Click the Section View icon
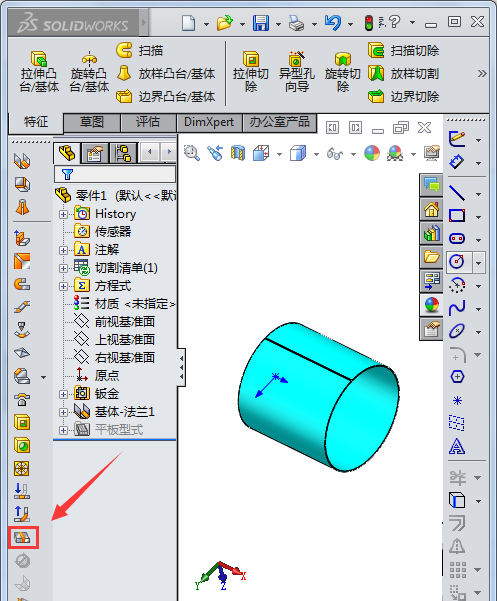 pos(238,153)
